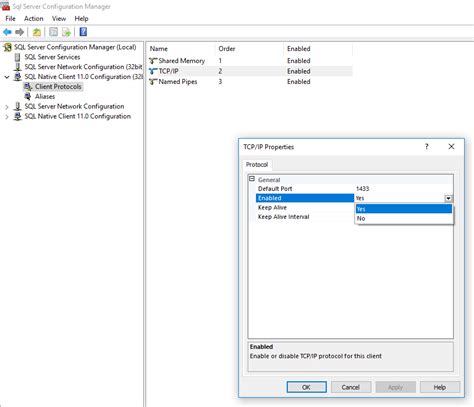474x407 pixels.
Task: Click the Shared Memory protocol icon
Action: tap(153, 61)
